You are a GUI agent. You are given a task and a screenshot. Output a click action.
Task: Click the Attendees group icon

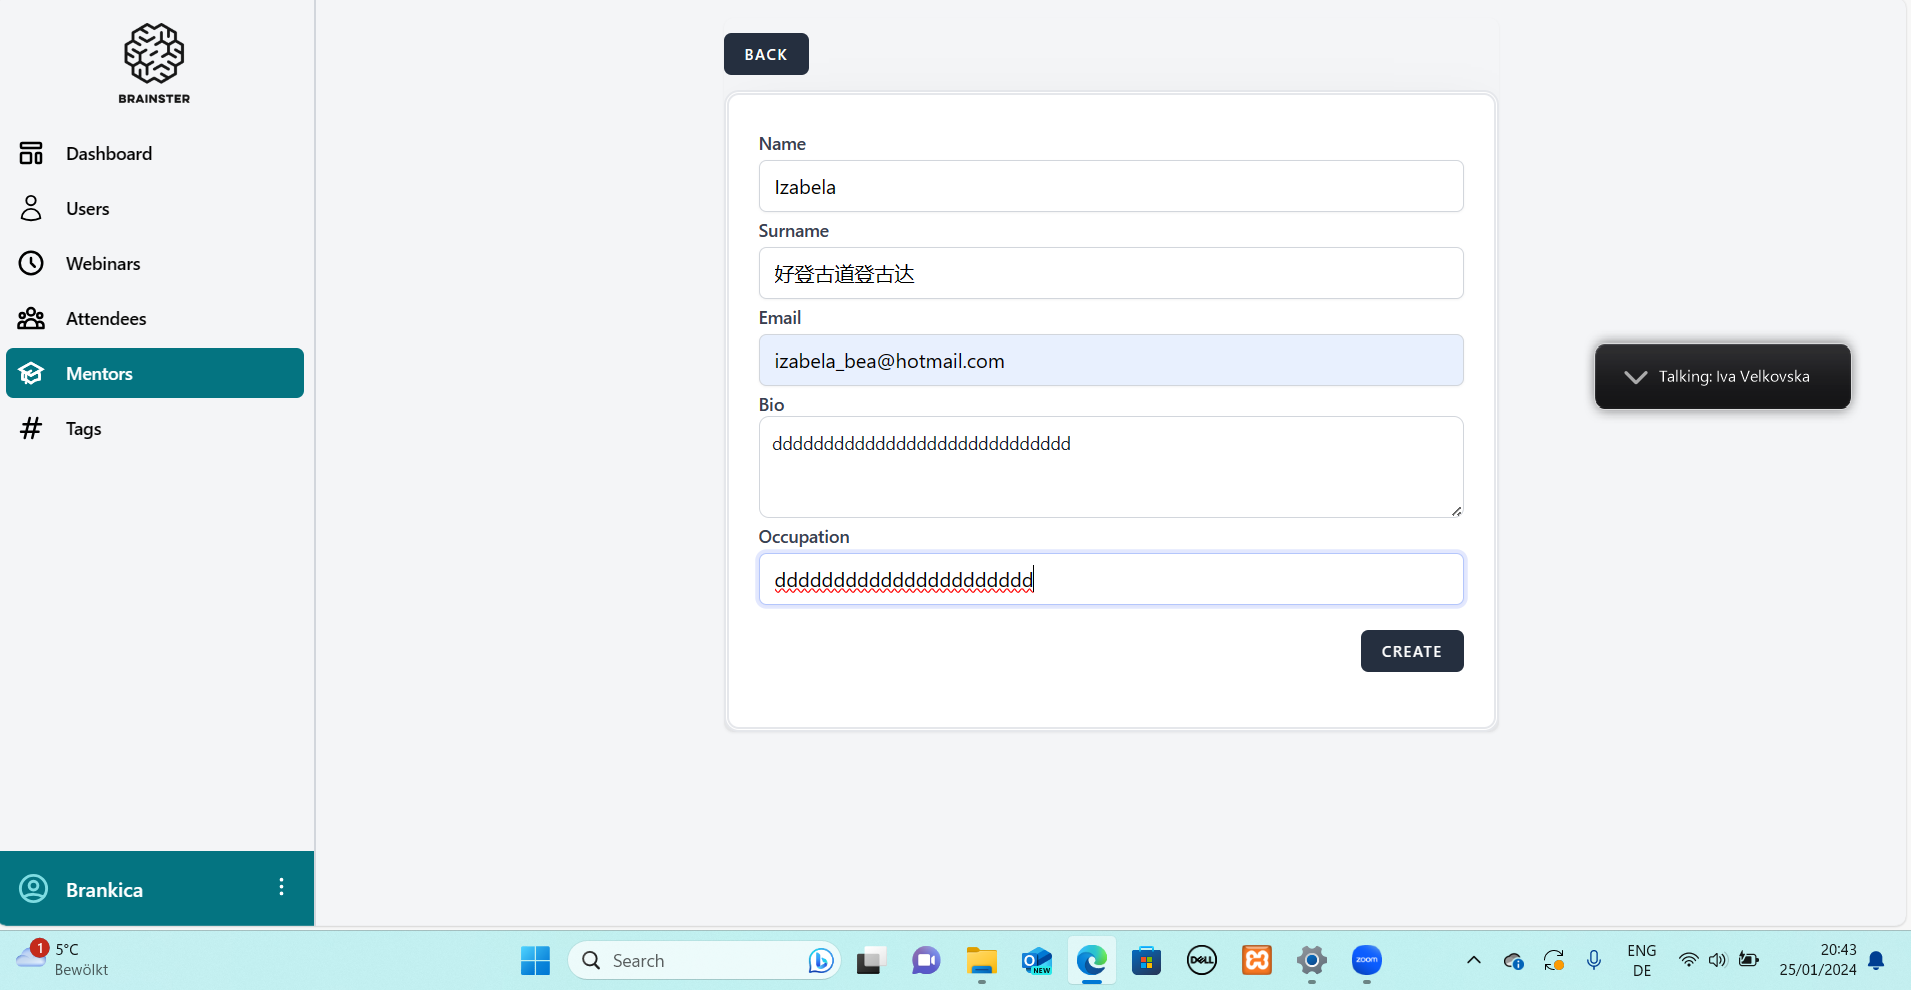(x=31, y=318)
